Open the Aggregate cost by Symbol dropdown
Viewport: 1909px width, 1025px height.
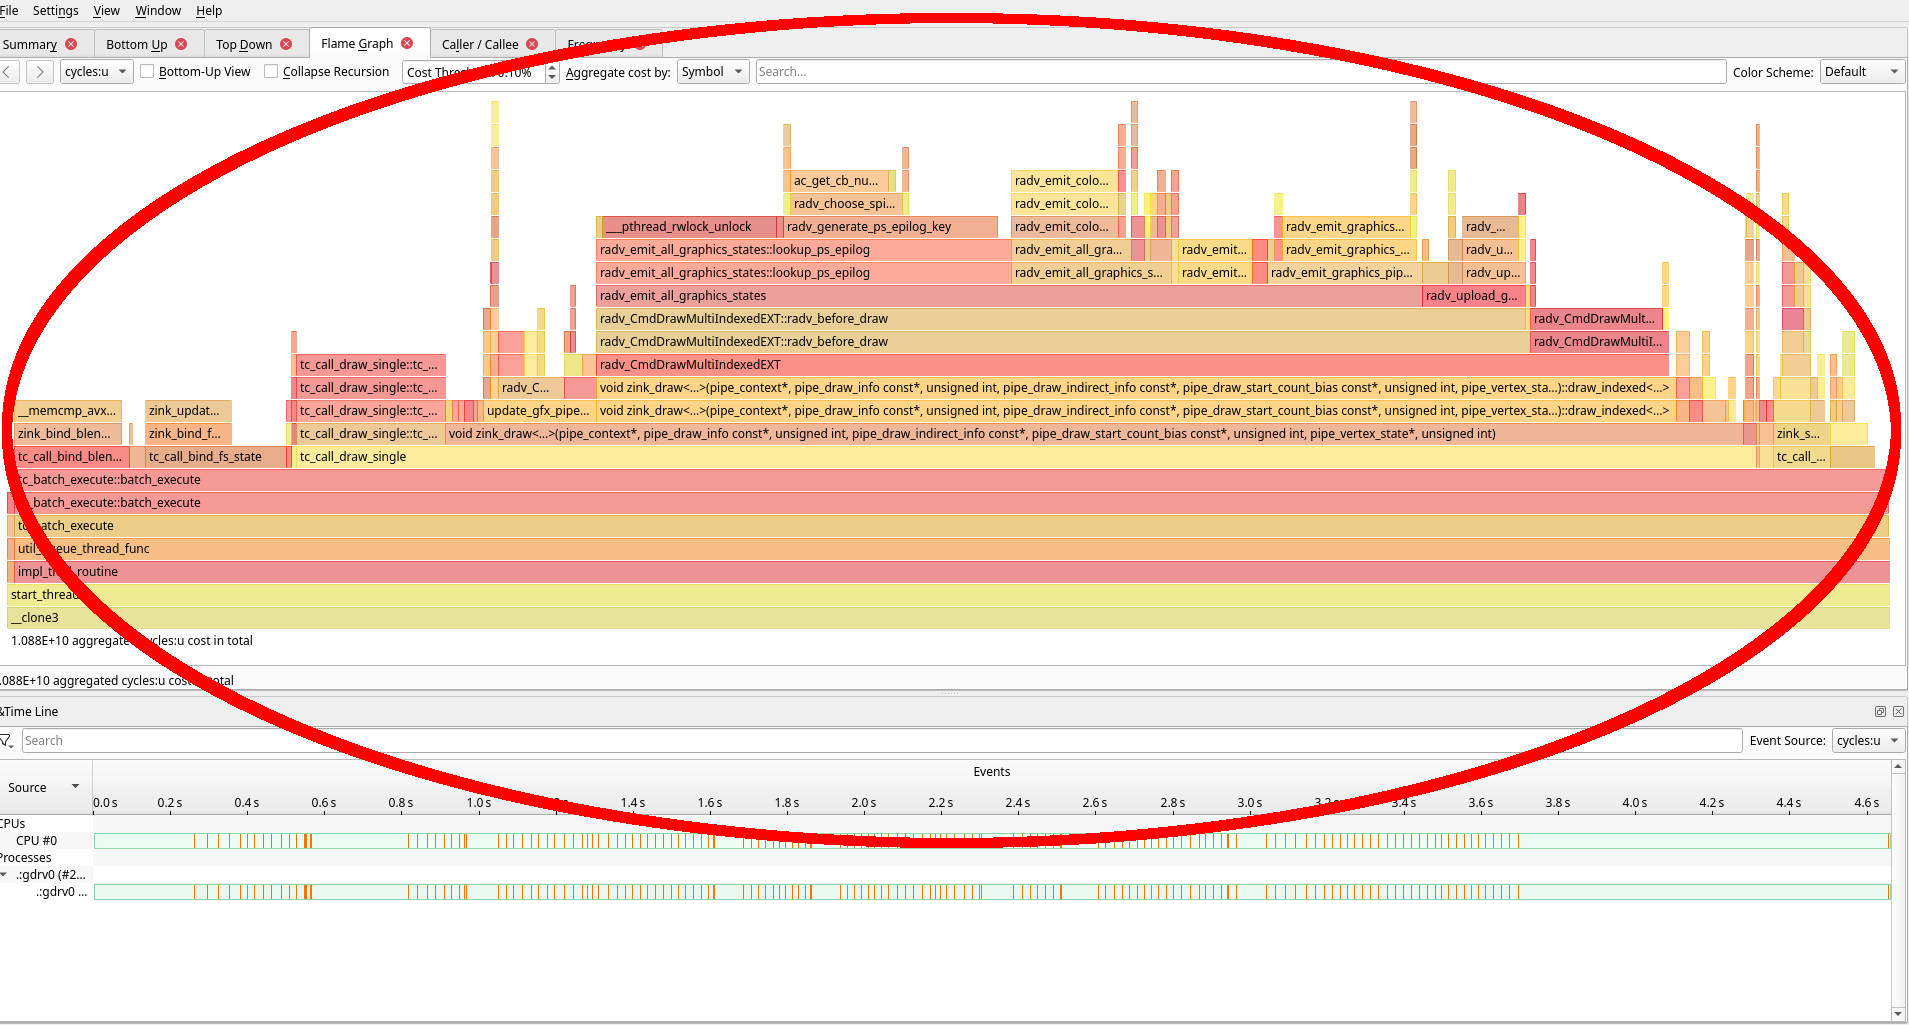[x=713, y=72]
